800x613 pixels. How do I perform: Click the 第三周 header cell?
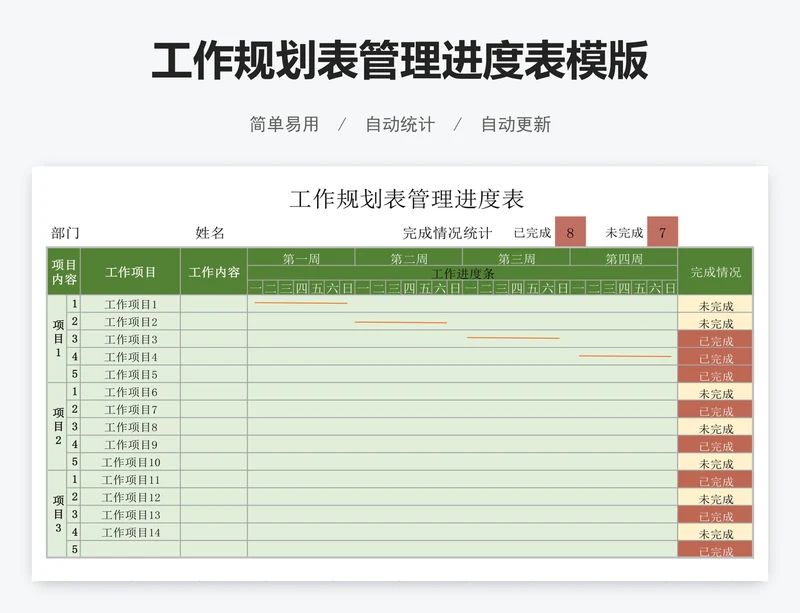pyautogui.click(x=516, y=258)
